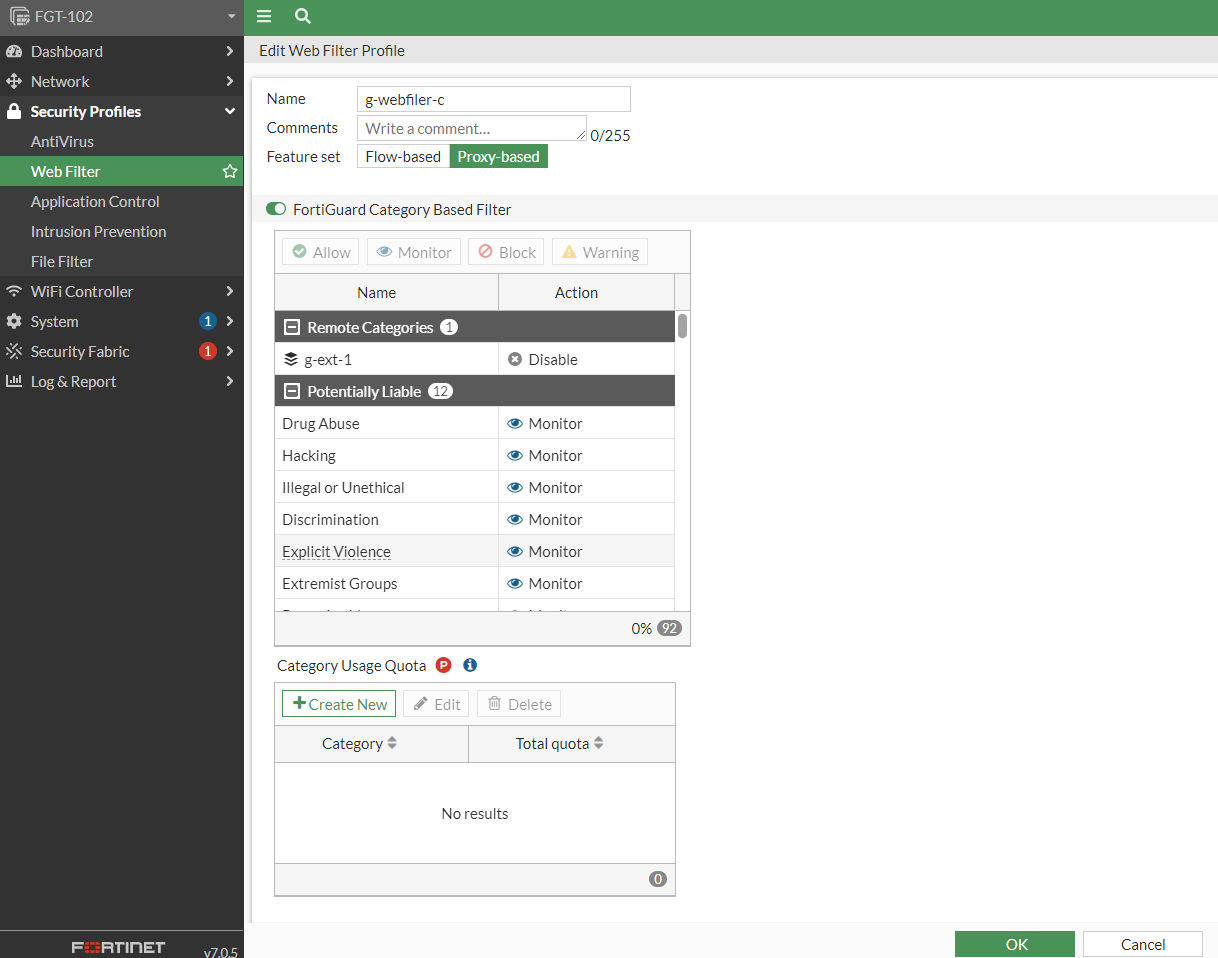Screen dimensions: 1218x958
Task: Click the Allow action button
Action: [321, 252]
